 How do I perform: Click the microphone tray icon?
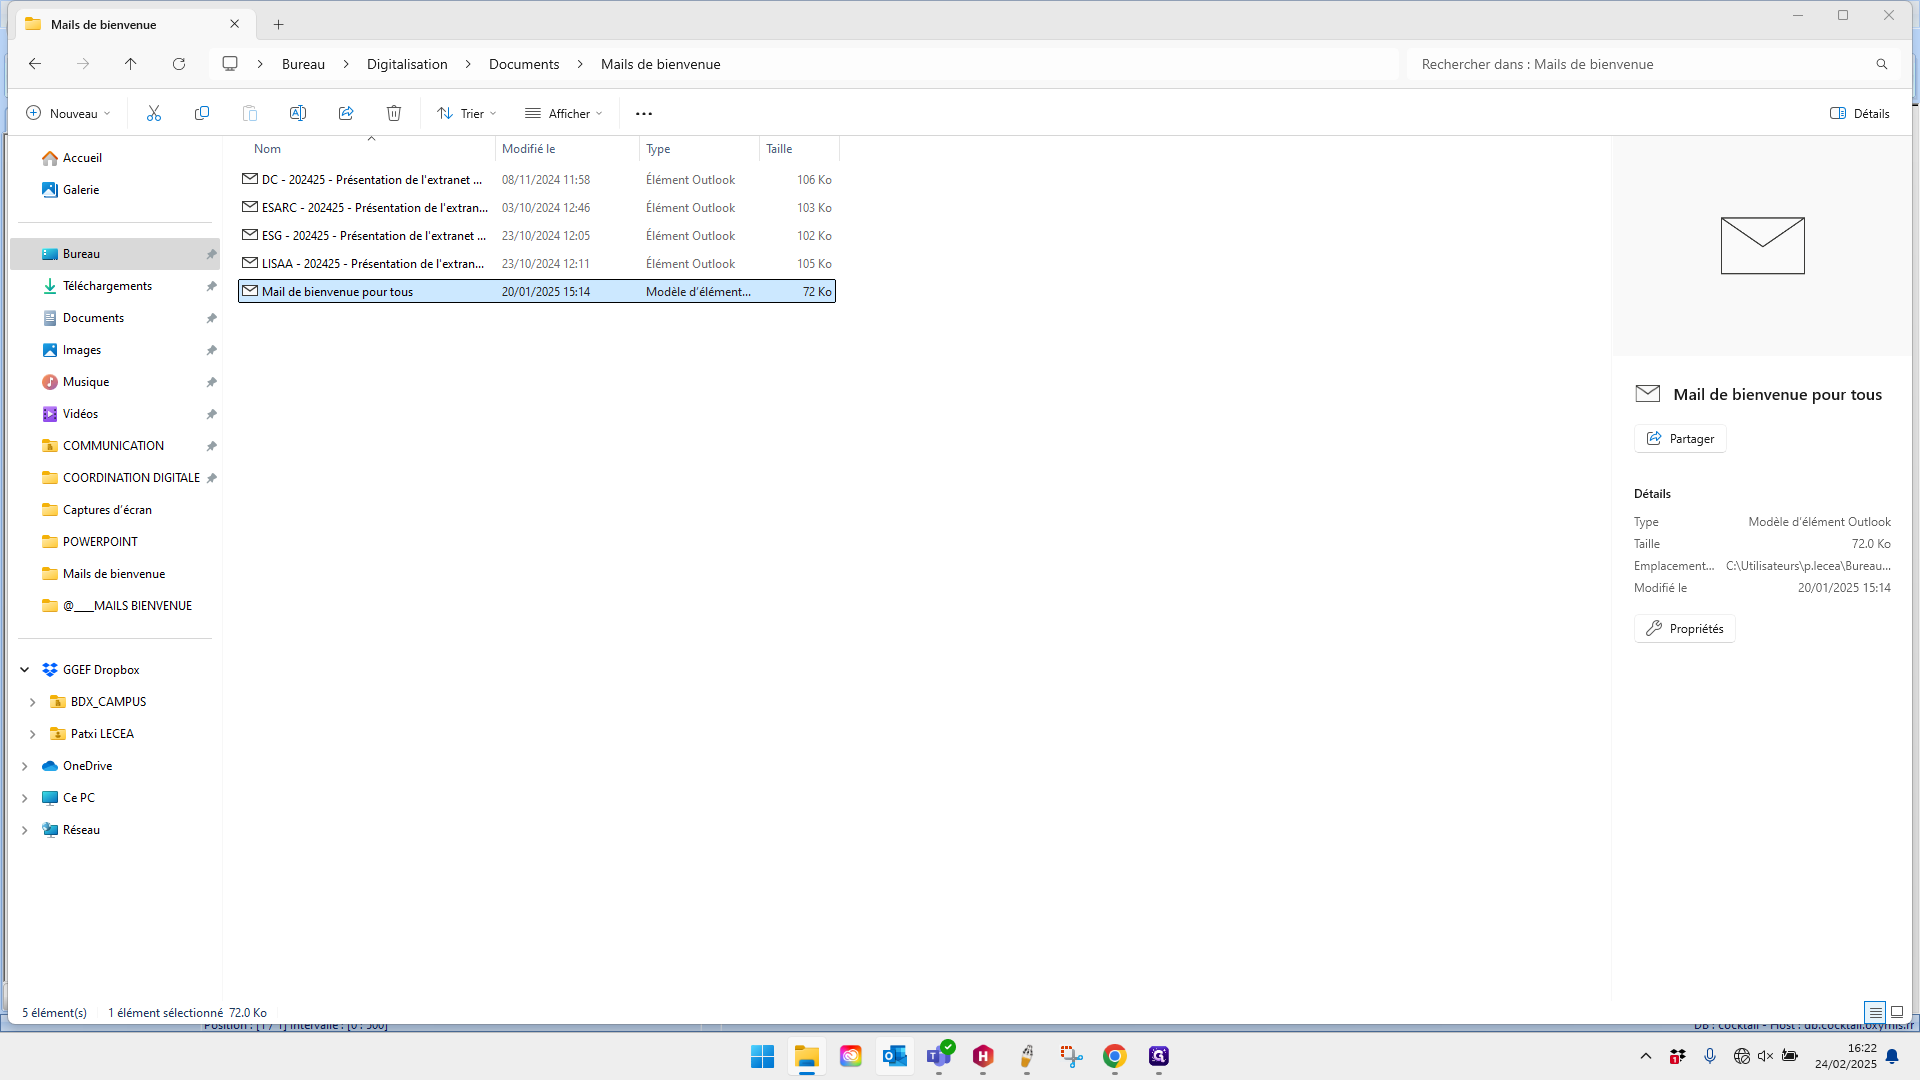tap(1710, 1056)
